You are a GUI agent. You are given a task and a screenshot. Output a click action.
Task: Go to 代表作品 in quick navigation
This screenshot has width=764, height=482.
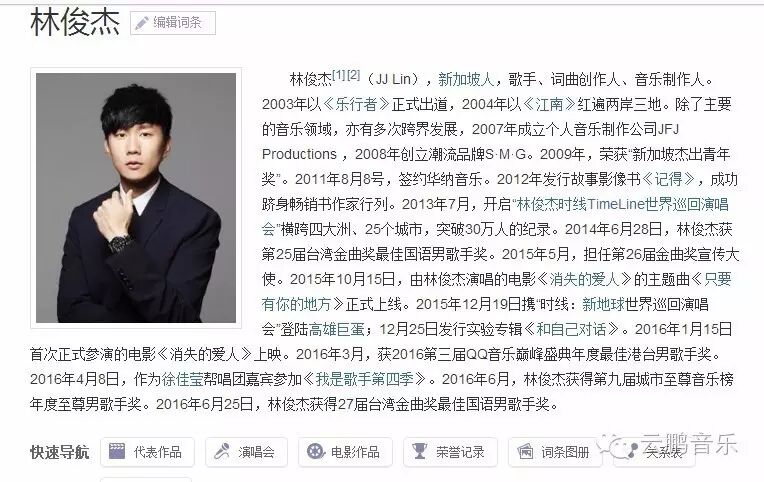point(148,452)
